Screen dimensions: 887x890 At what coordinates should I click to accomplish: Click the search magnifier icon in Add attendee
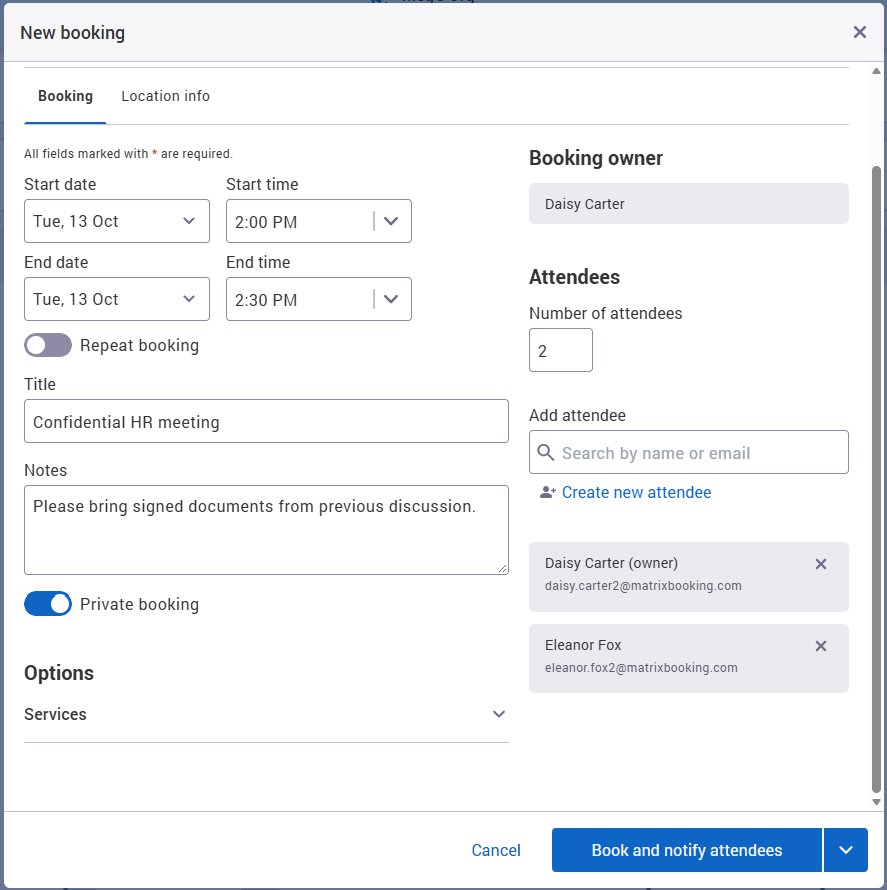click(545, 452)
